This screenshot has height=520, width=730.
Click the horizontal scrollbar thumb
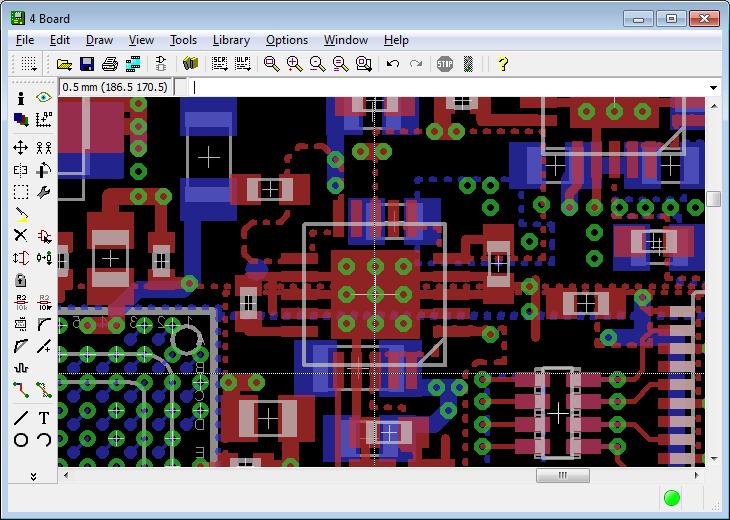click(562, 475)
